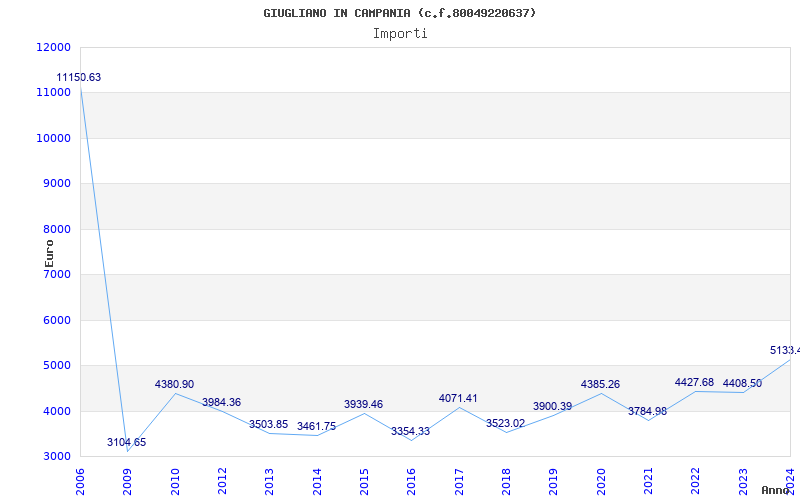The width and height of the screenshot is (800, 500).
Task: Click the Euro axis label
Action: [x=49, y=254]
